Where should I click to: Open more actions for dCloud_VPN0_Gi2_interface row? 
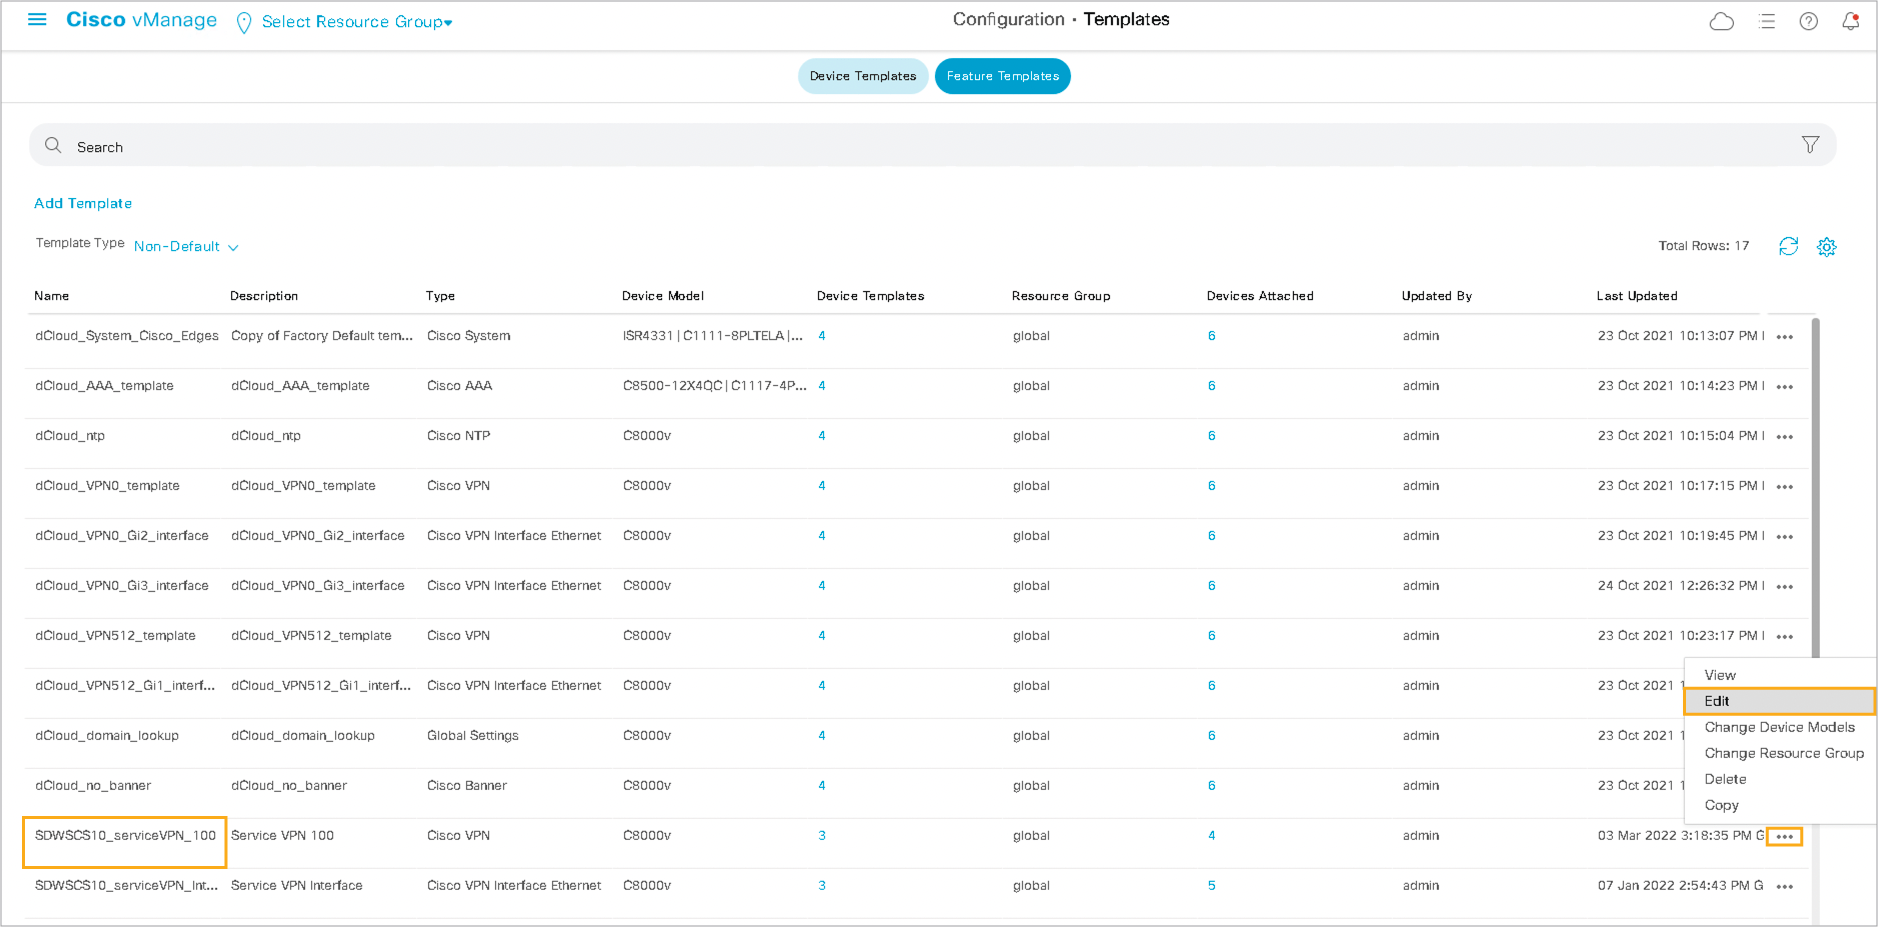pyautogui.click(x=1784, y=537)
